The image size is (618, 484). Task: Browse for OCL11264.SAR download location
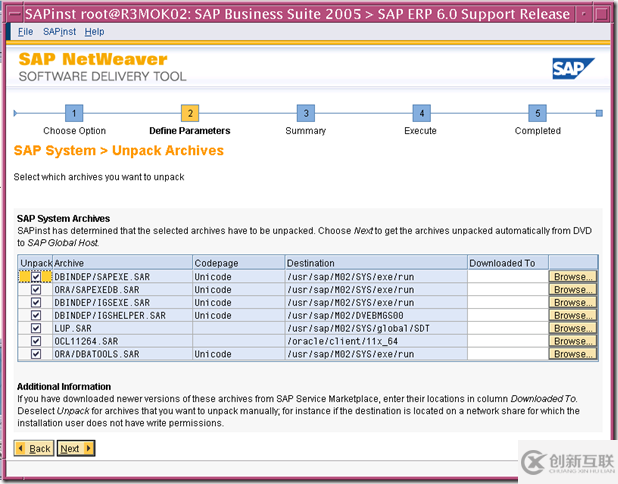(573, 341)
